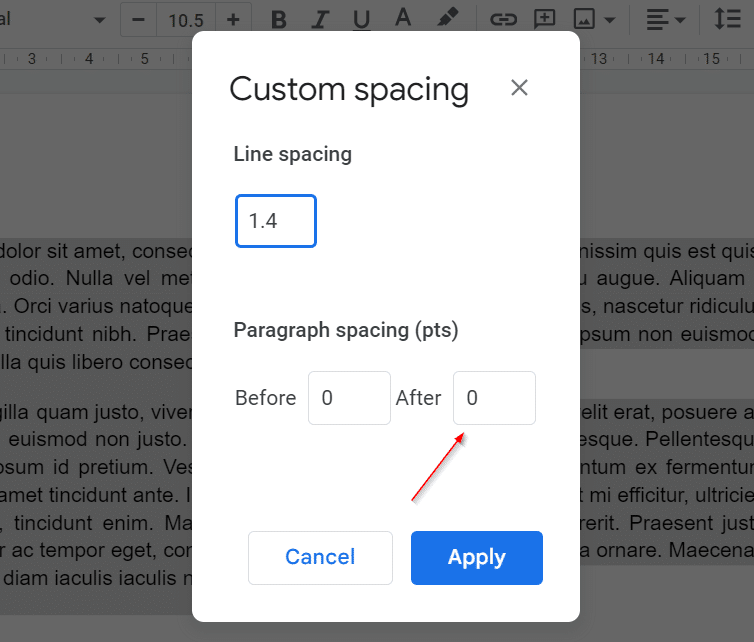The image size is (754, 642).
Task: Toggle bold formatting
Action: point(279,20)
